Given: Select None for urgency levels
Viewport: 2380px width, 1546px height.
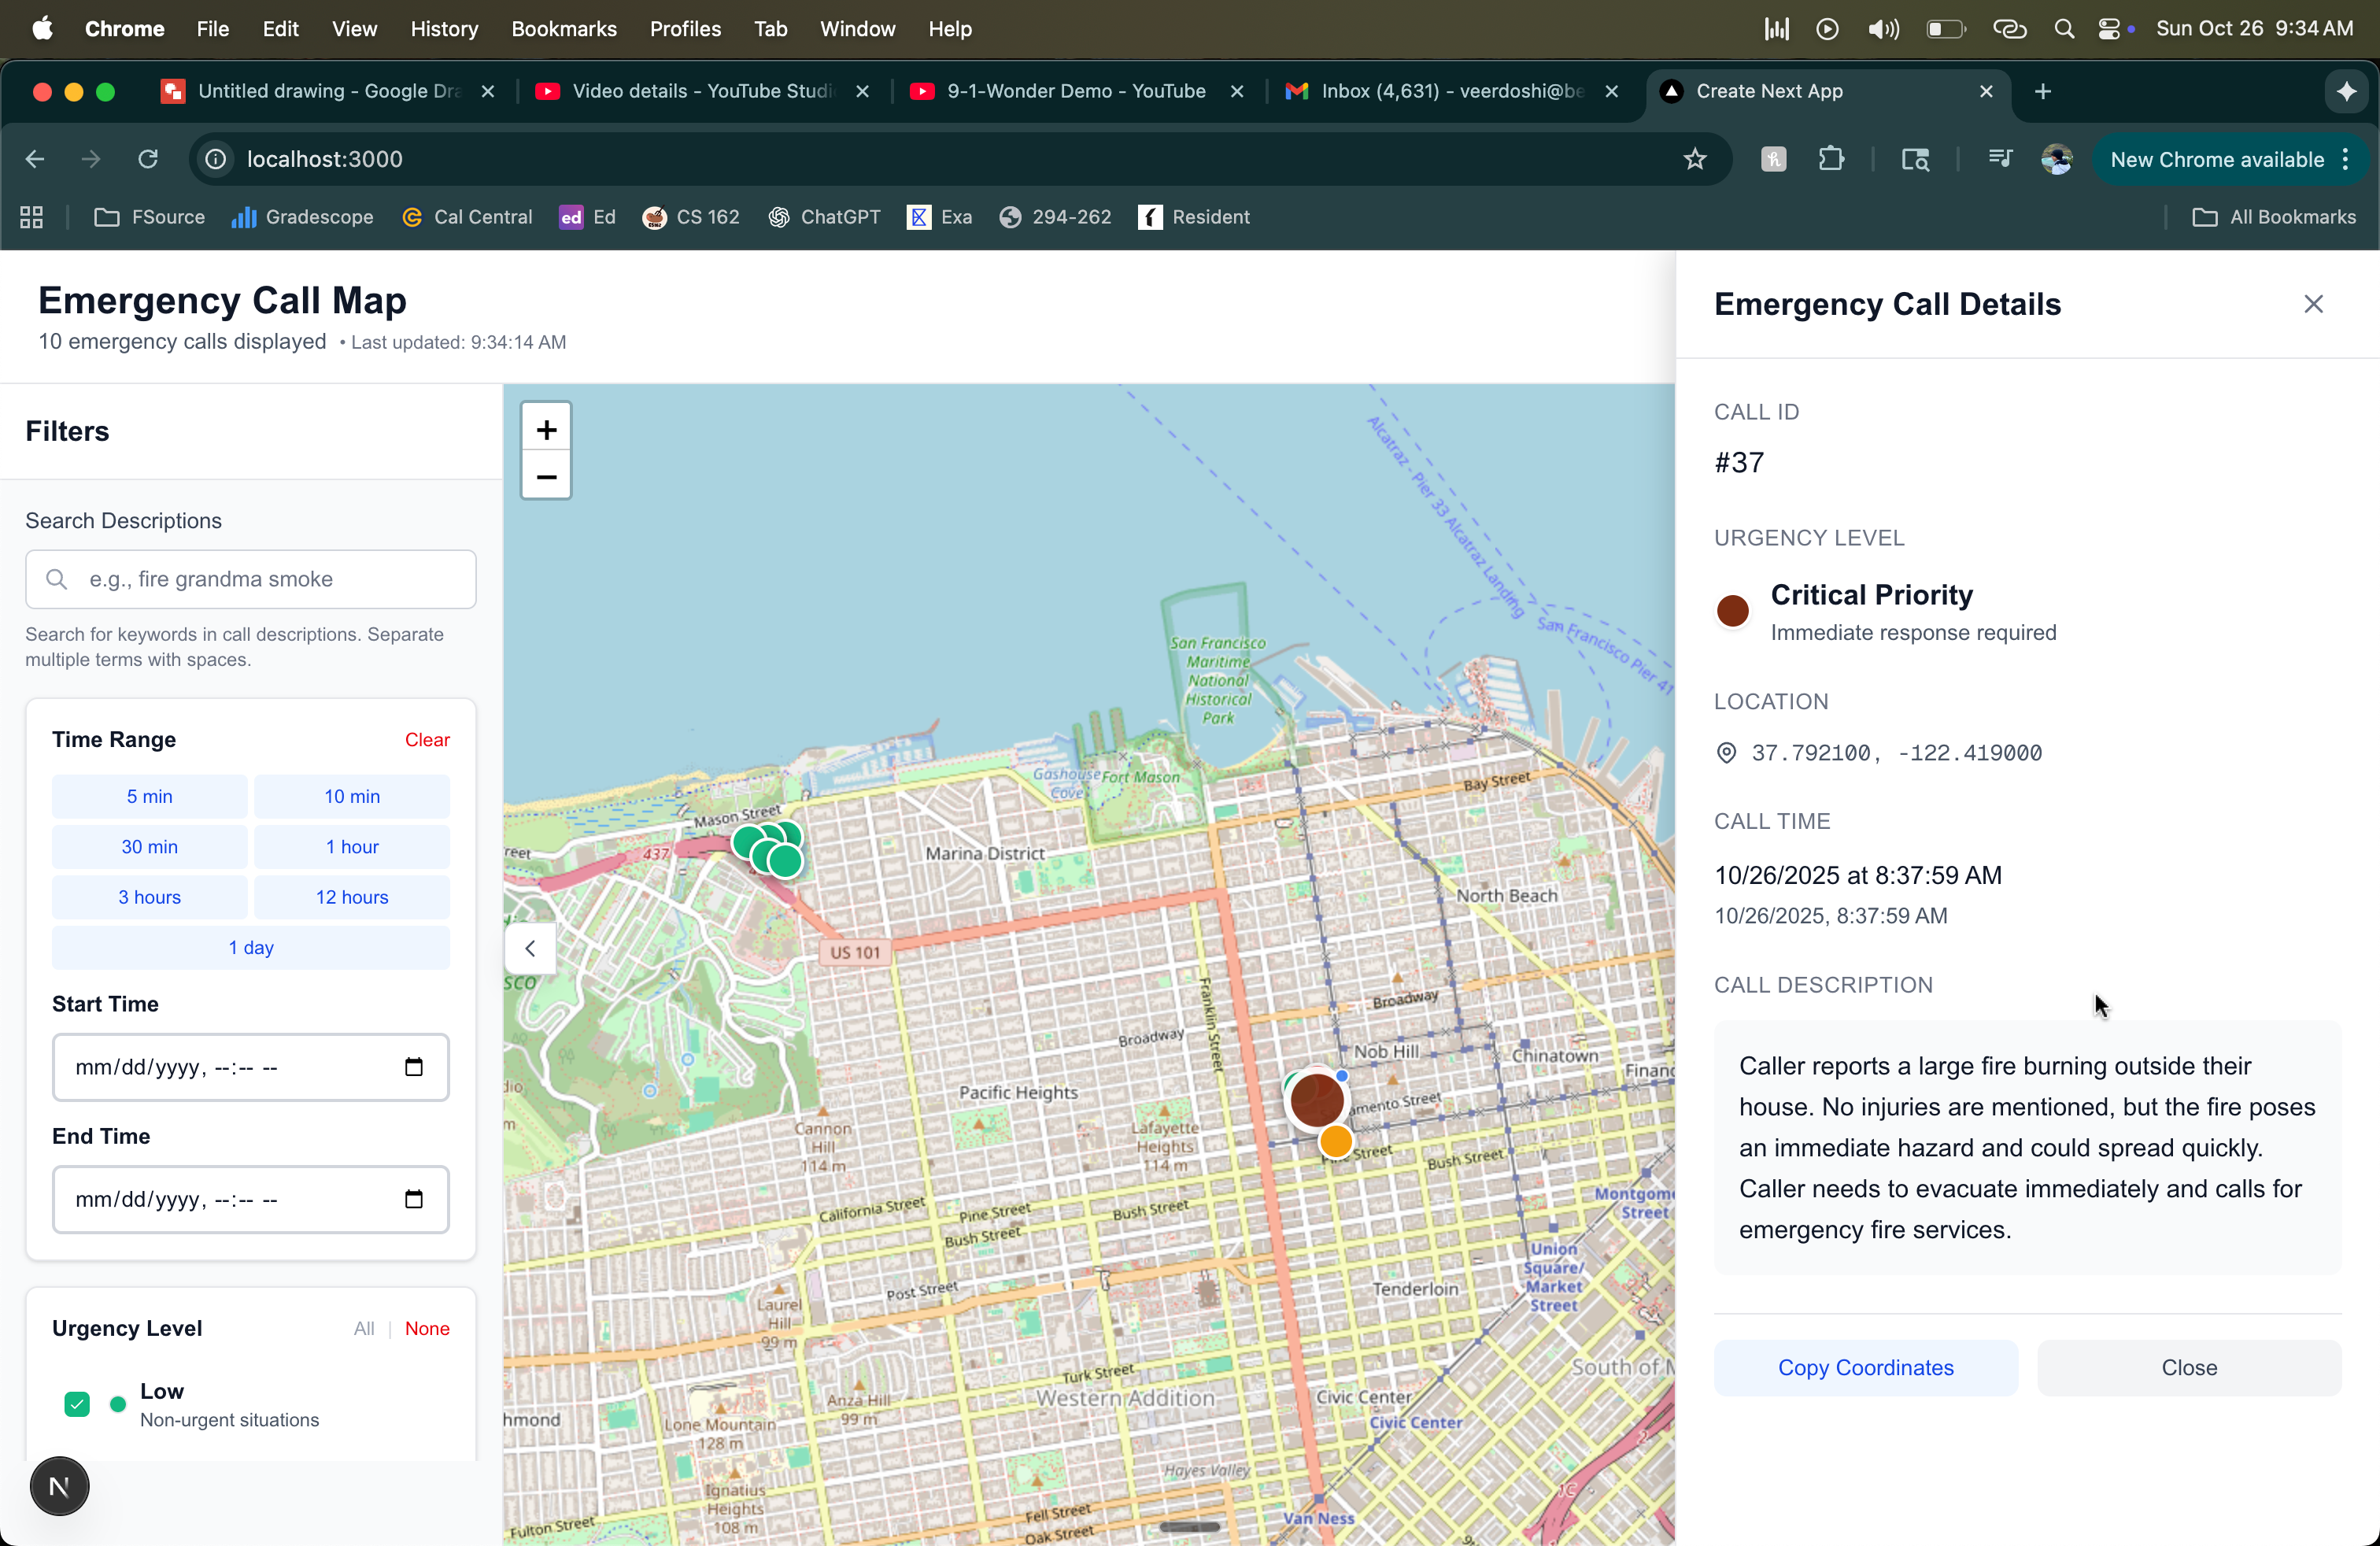Looking at the screenshot, I should [x=427, y=1328].
